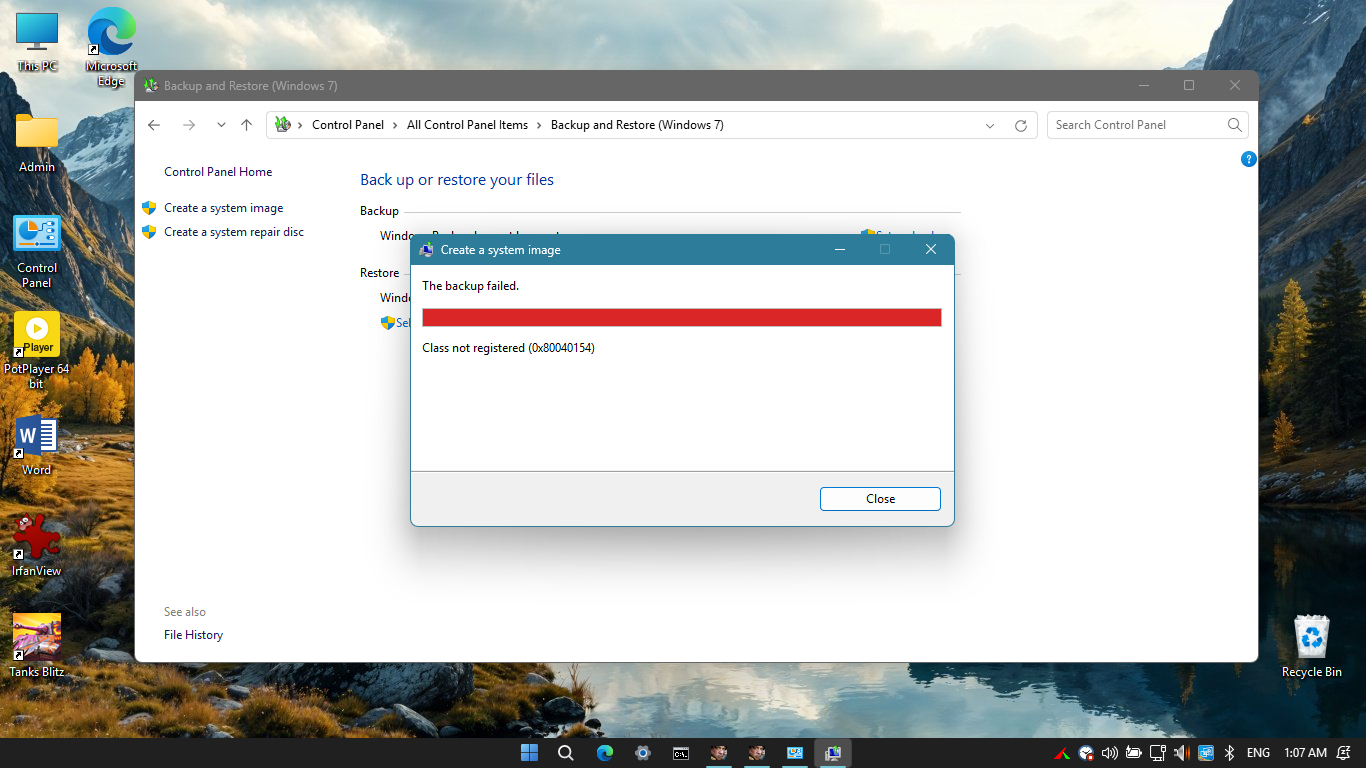Refresh the Backup and Restore page

(1021, 125)
